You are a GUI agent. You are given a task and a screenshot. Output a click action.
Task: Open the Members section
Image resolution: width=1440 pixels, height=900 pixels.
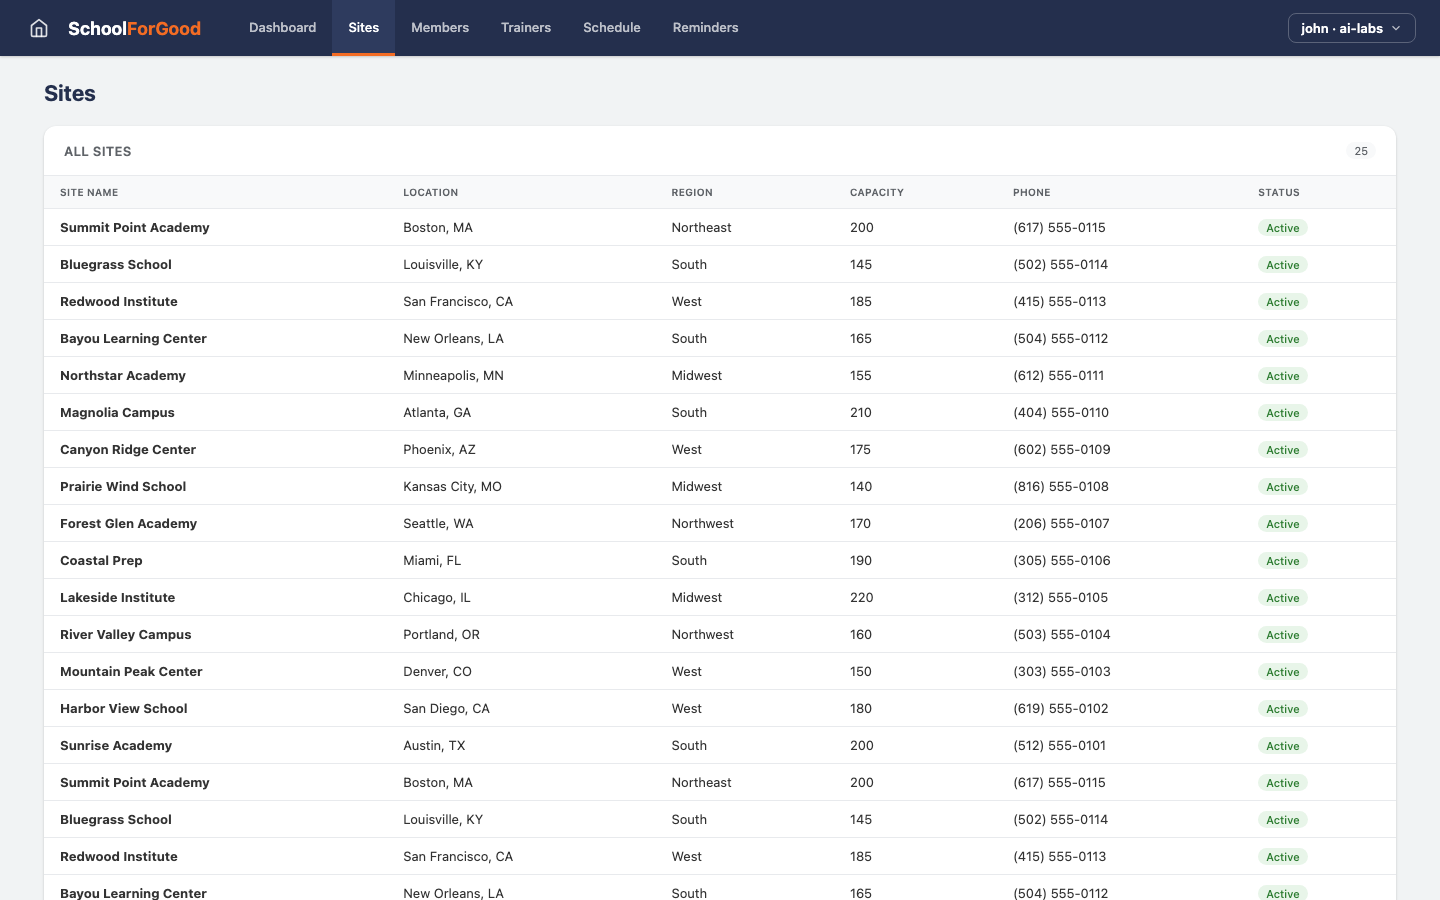click(440, 28)
